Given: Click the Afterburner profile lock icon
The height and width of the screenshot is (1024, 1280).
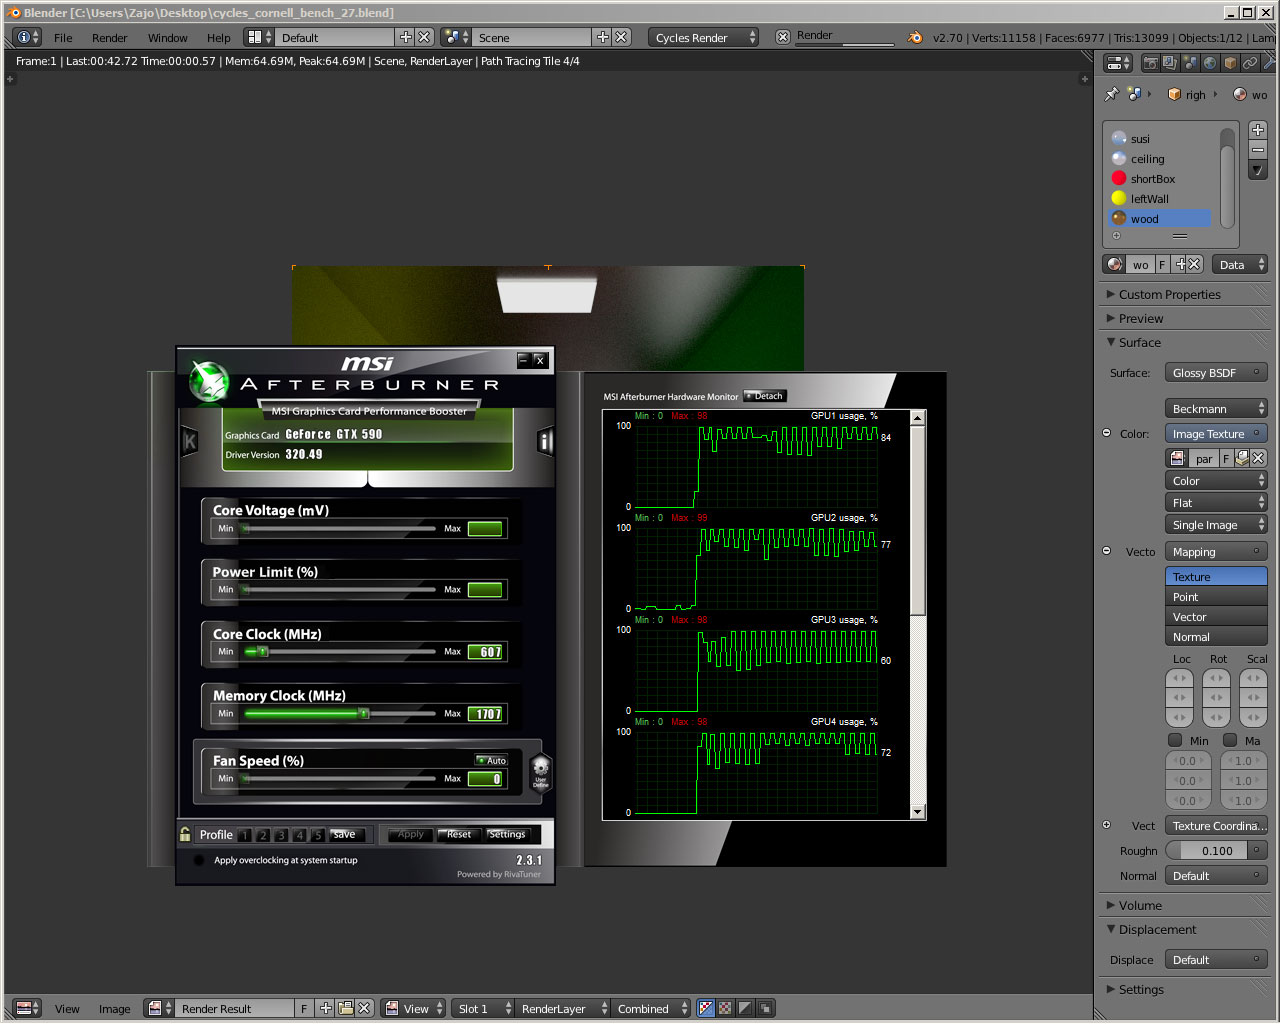Looking at the screenshot, I should [x=185, y=834].
